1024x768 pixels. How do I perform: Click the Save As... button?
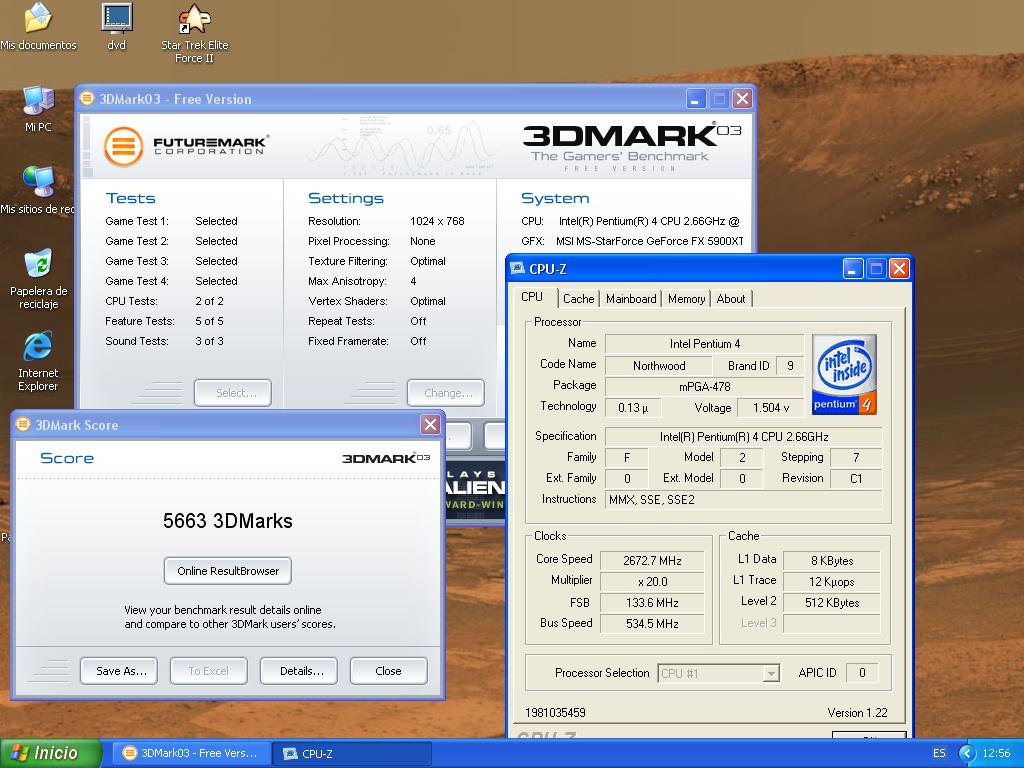tap(121, 671)
